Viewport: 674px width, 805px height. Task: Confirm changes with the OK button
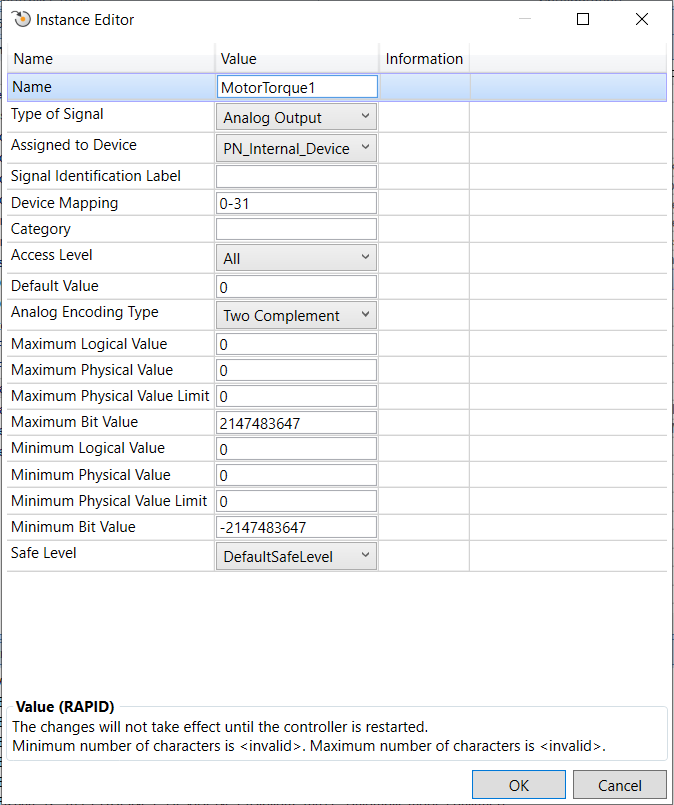(518, 785)
